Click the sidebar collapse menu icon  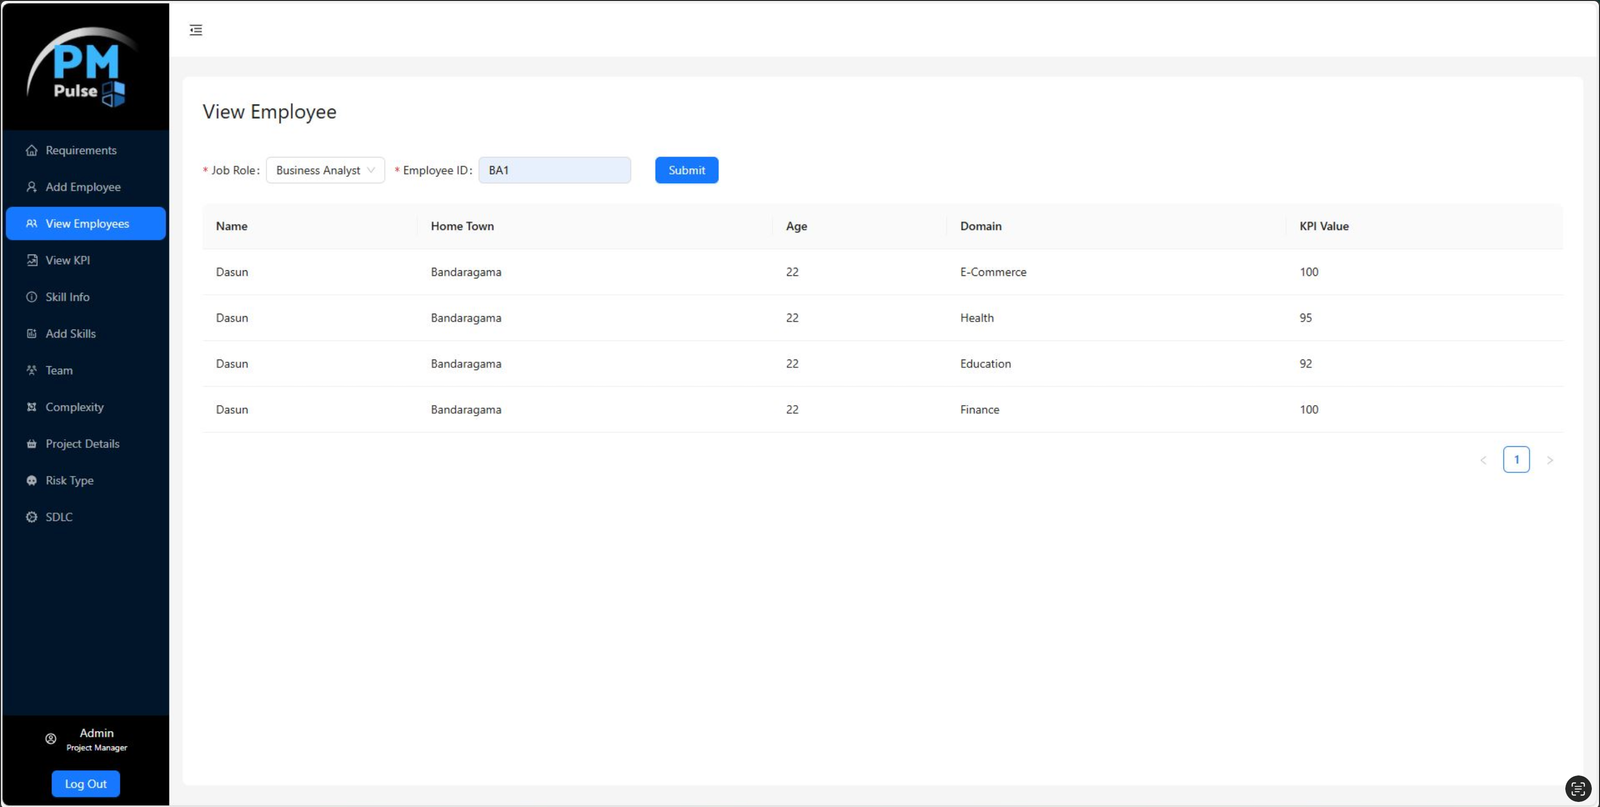[196, 30]
